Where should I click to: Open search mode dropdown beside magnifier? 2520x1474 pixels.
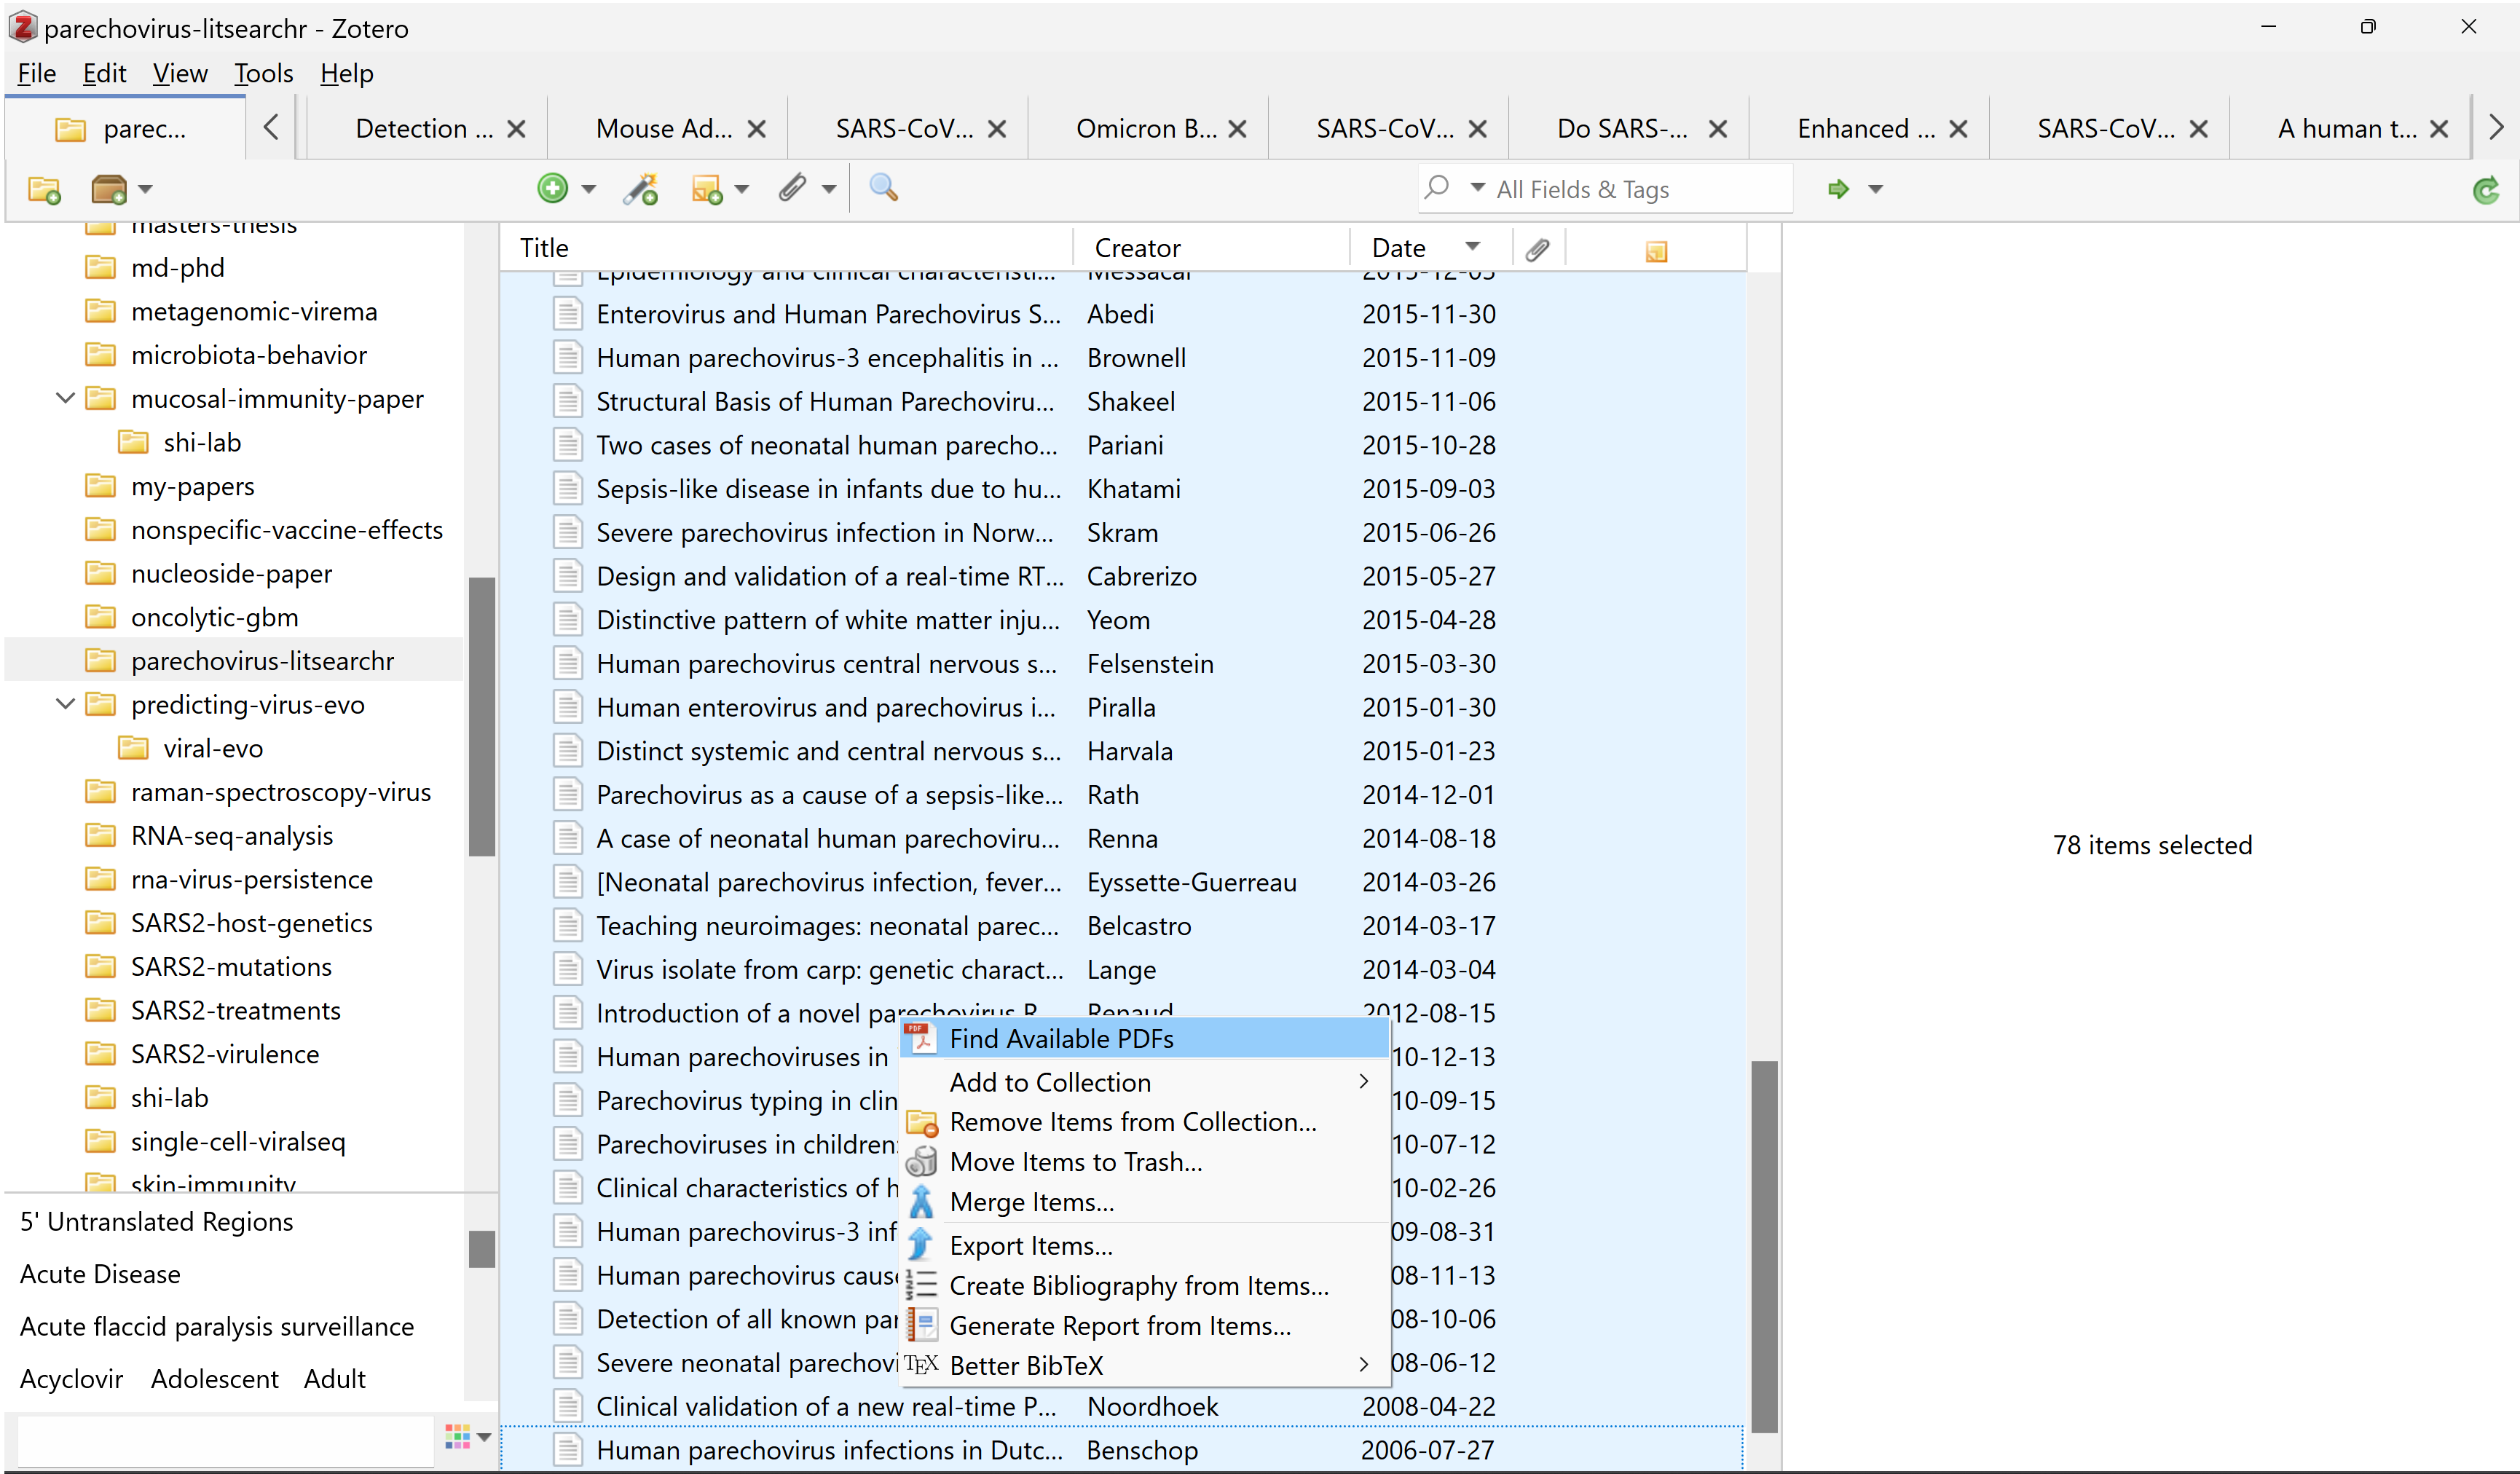(x=1477, y=188)
